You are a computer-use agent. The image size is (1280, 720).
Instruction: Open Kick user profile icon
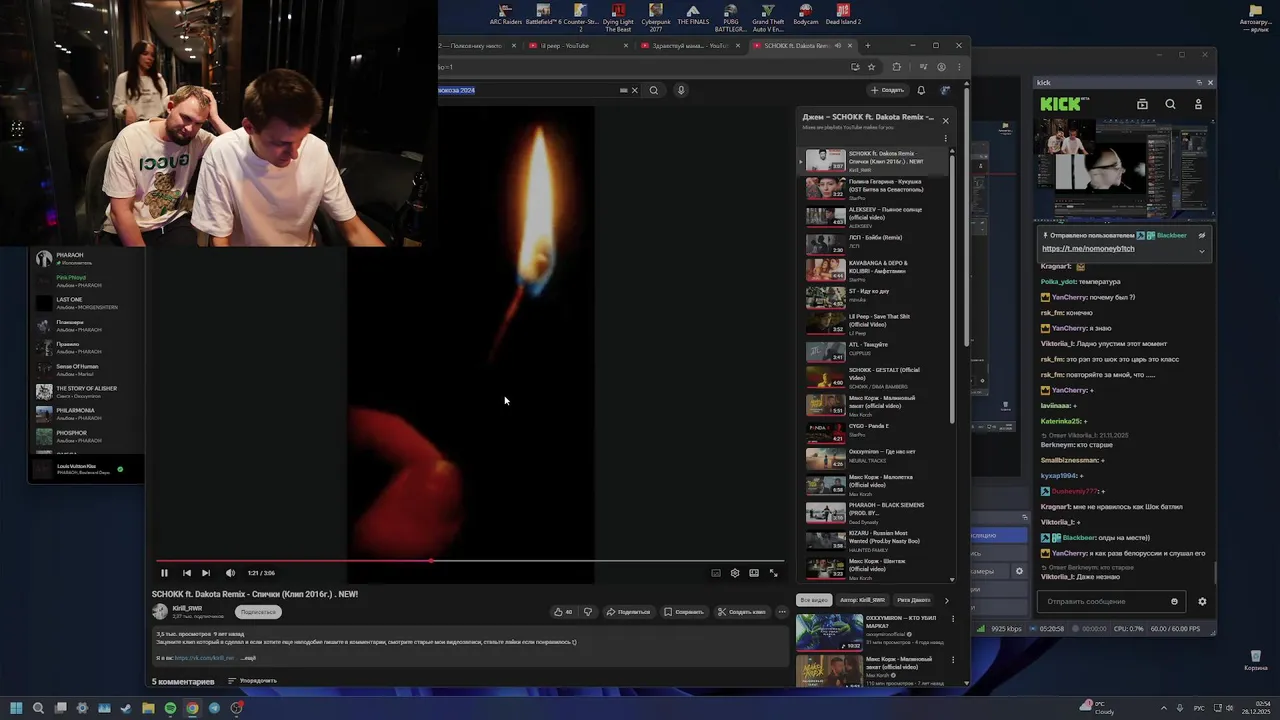tap(1198, 104)
